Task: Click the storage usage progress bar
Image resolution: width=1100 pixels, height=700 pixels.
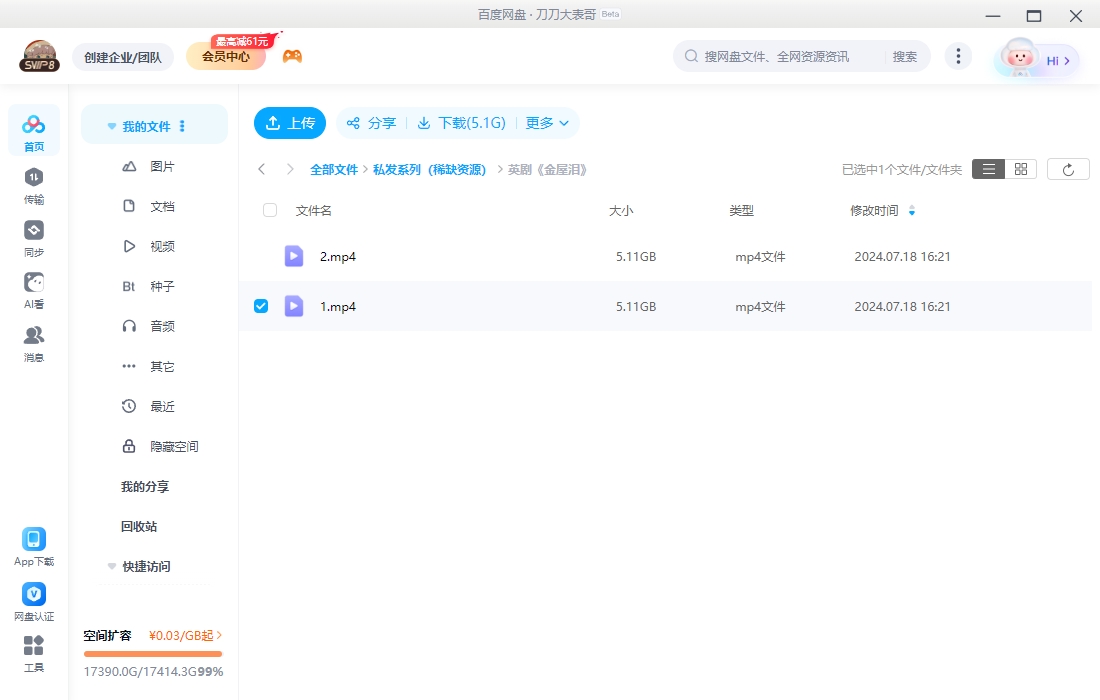Action: [152, 654]
